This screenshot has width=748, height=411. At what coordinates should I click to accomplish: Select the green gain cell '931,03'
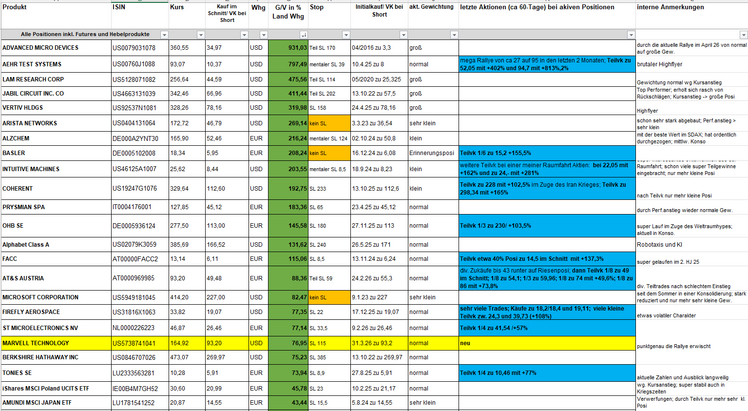tap(288, 48)
